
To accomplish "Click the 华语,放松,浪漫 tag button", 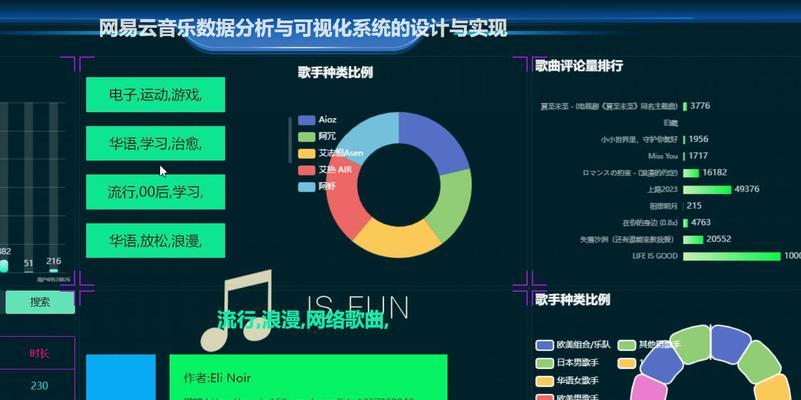I will [155, 241].
